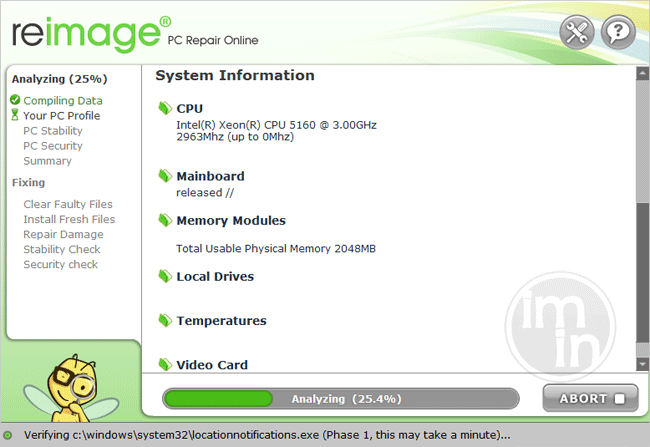
Task: Click the green tag icon next to Mainboard
Action: click(165, 176)
